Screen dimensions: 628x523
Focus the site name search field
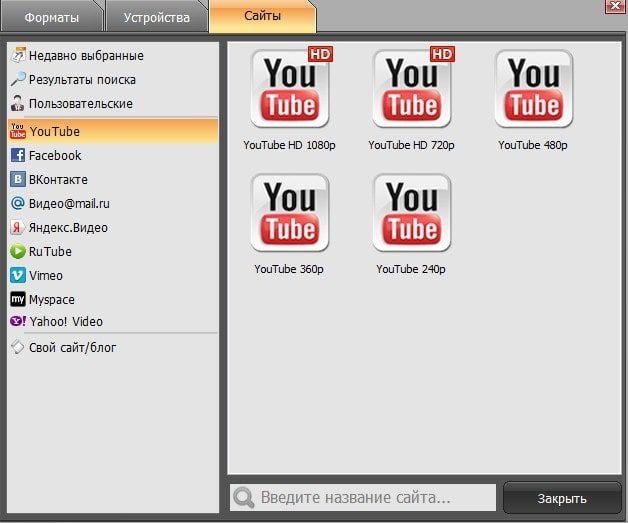pos(363,498)
